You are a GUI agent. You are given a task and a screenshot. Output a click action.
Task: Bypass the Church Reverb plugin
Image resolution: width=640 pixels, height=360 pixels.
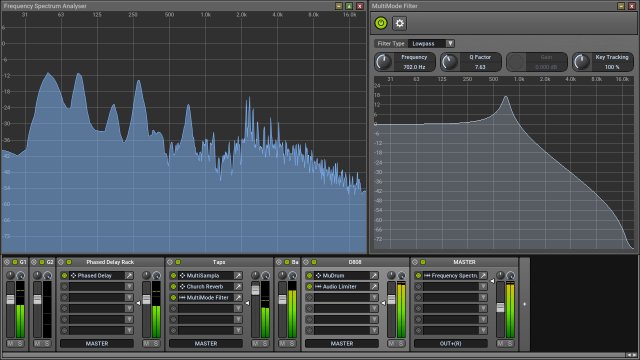173,287
